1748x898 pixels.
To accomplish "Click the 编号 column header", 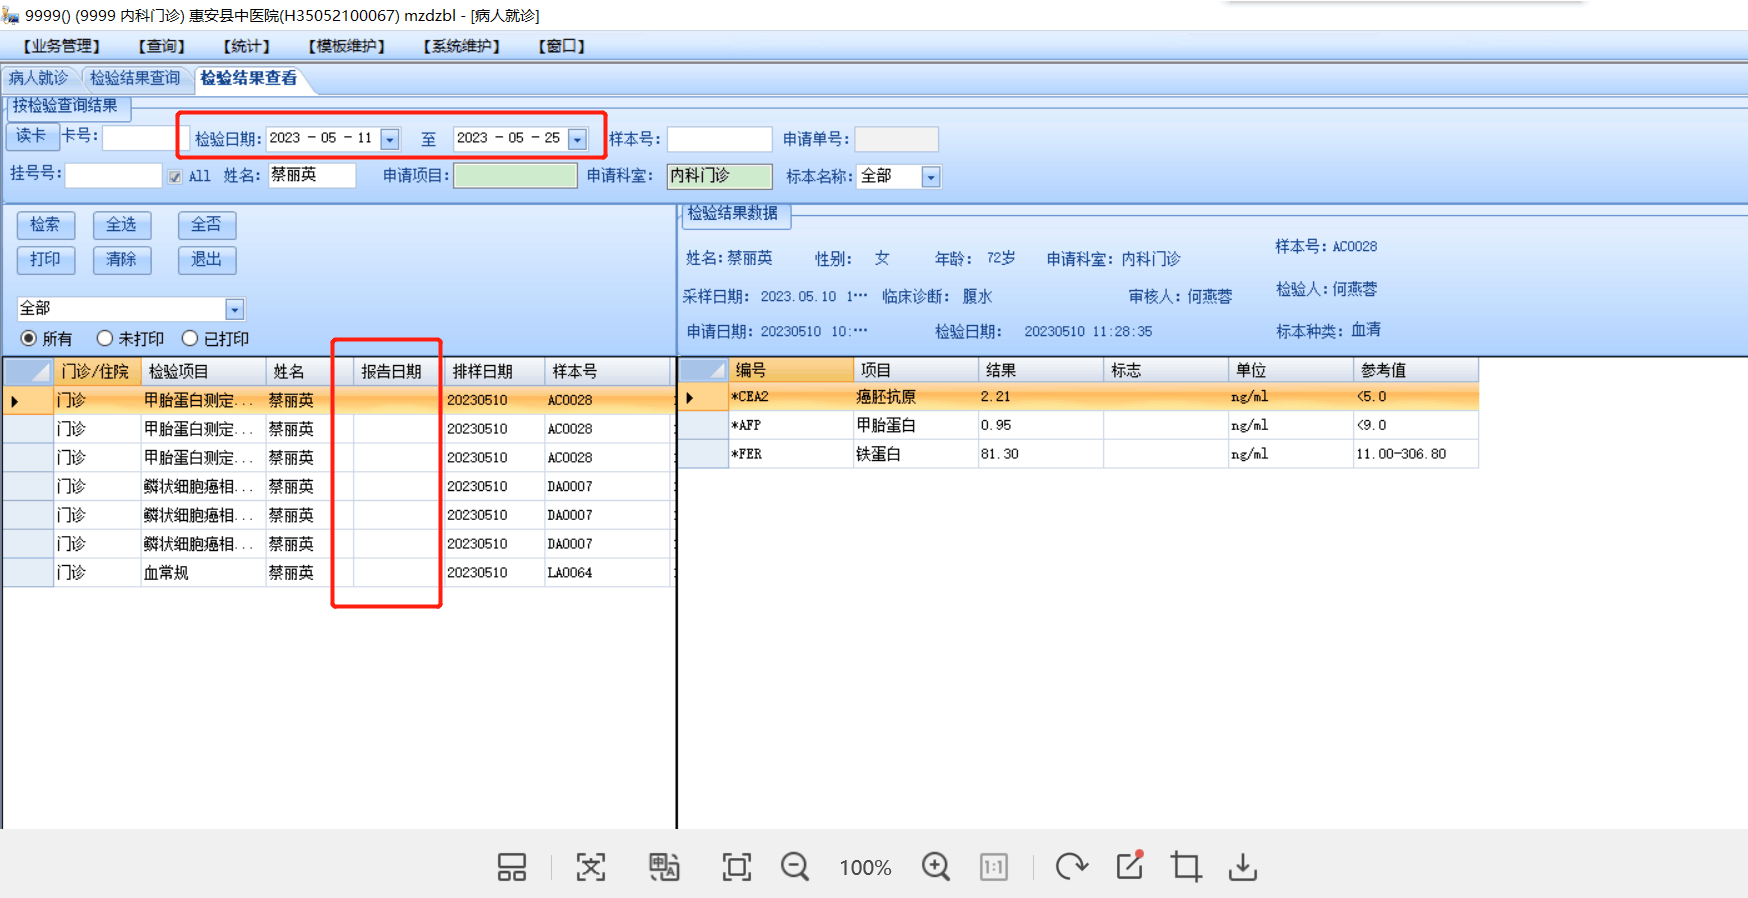I will coord(790,370).
